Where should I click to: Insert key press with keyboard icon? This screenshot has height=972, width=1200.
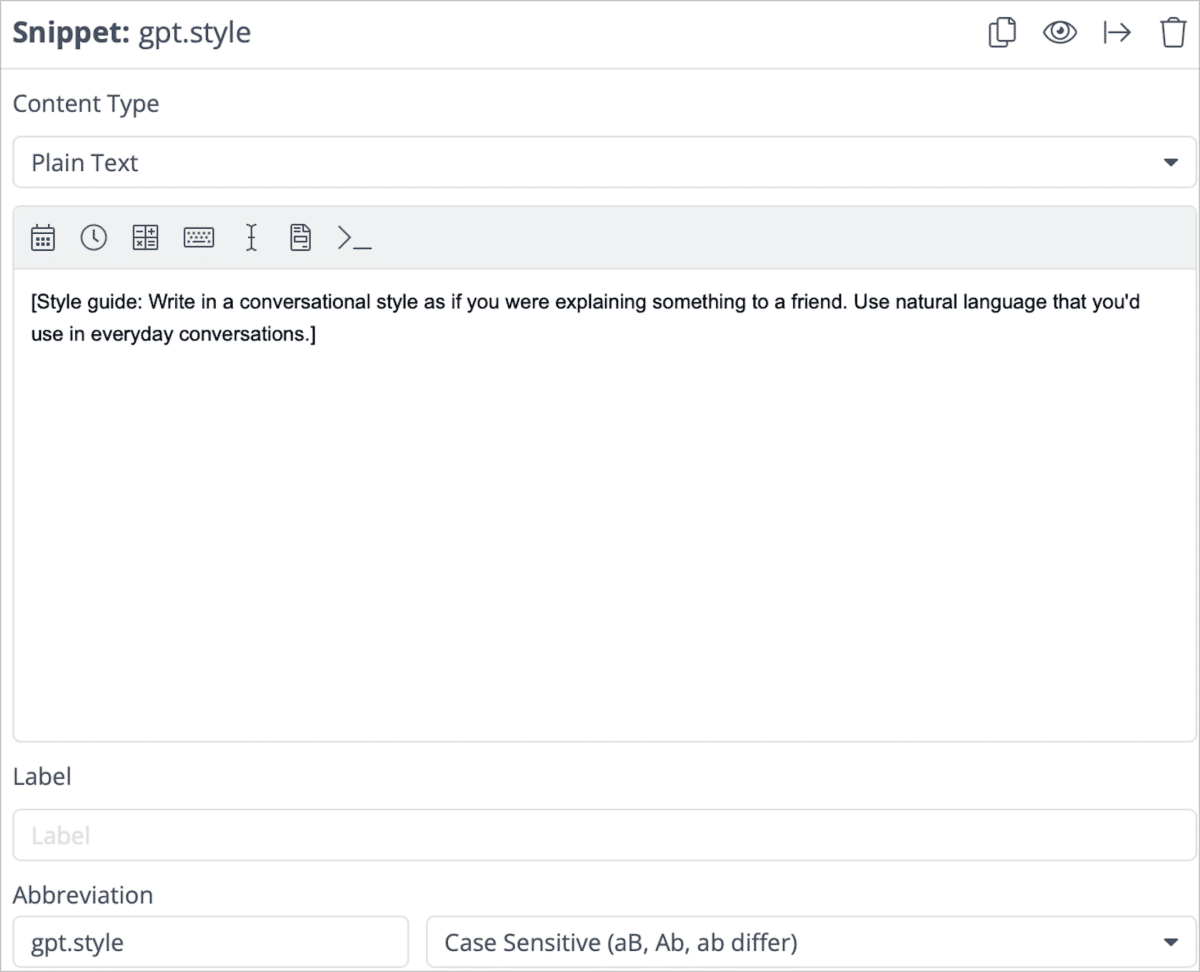[x=199, y=237]
